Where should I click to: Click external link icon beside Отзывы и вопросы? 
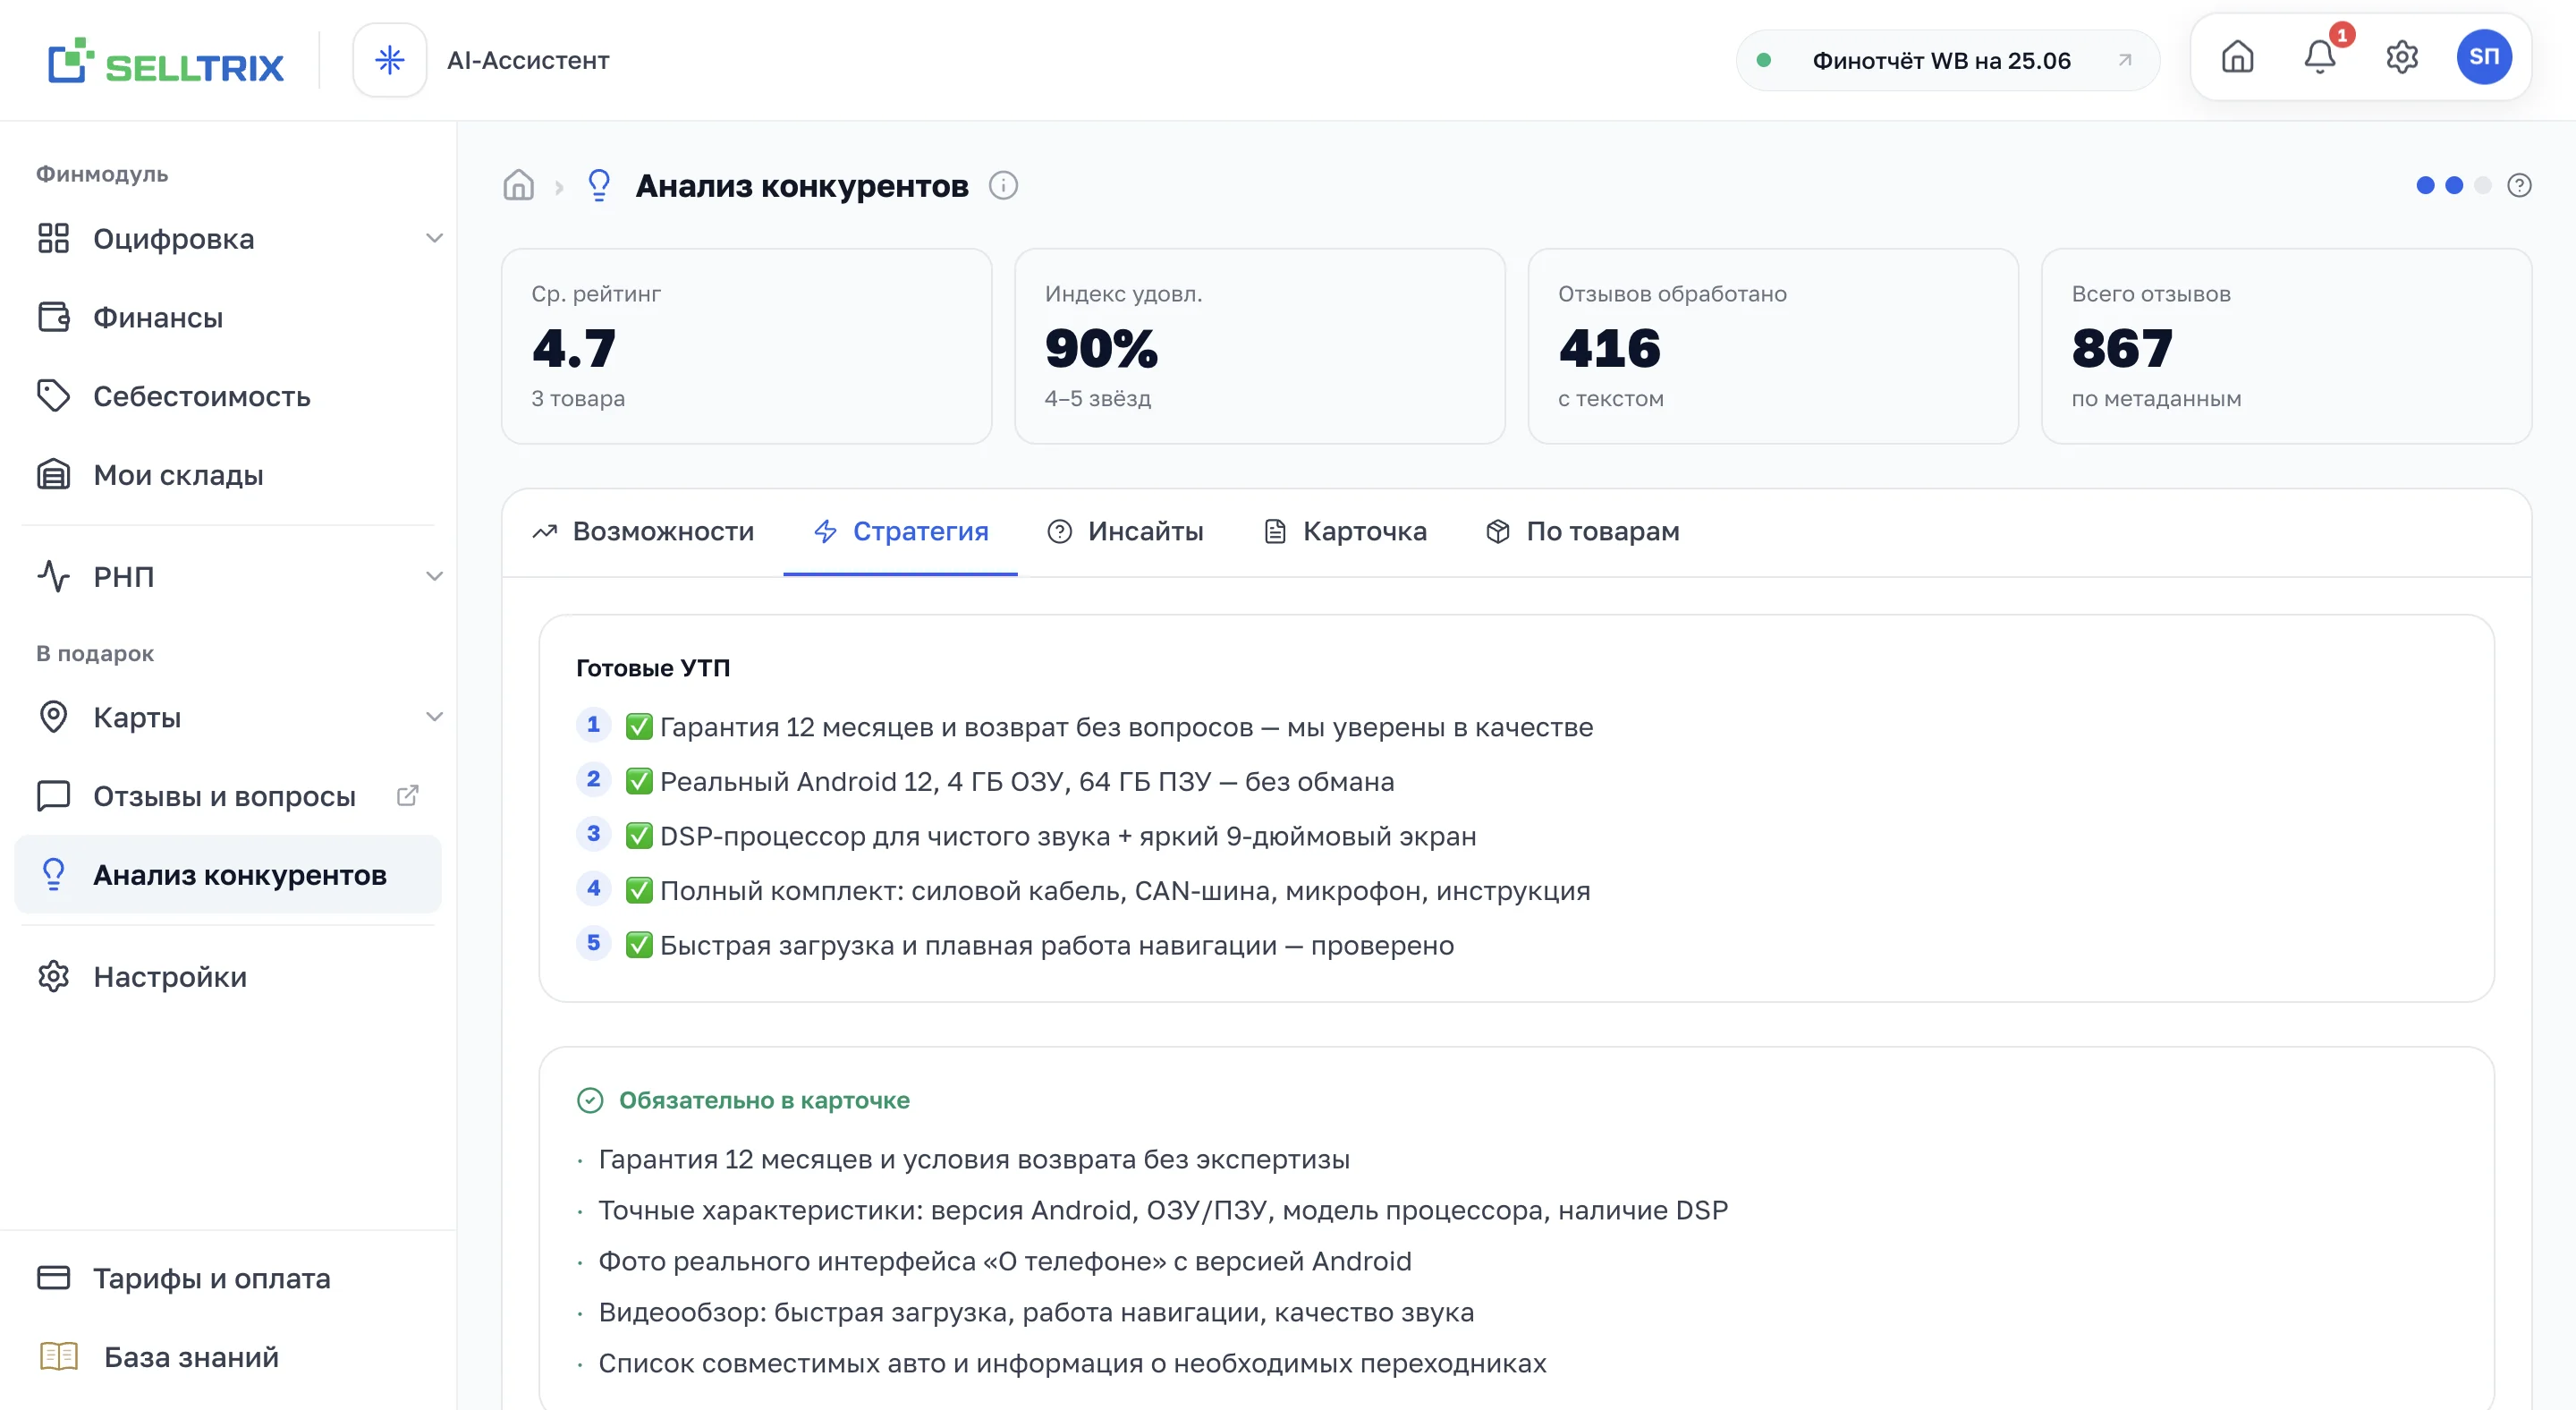click(407, 796)
